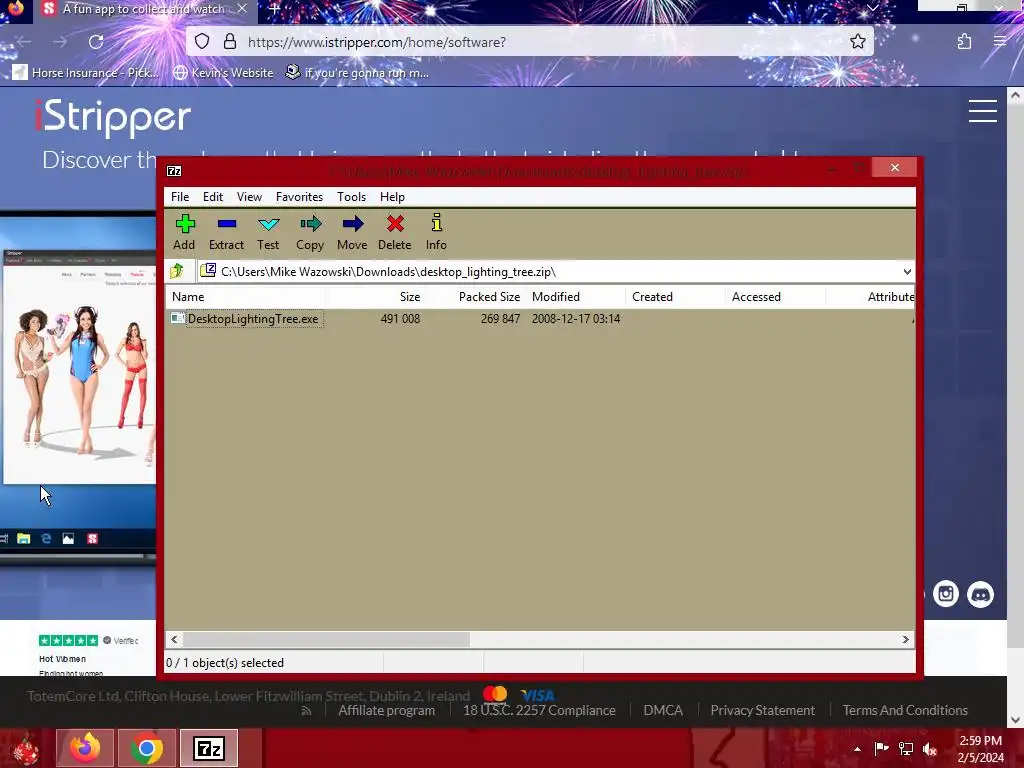Image resolution: width=1024 pixels, height=768 pixels.
Task: Open the Start button ornament icon
Action: pyautogui.click(x=25, y=748)
